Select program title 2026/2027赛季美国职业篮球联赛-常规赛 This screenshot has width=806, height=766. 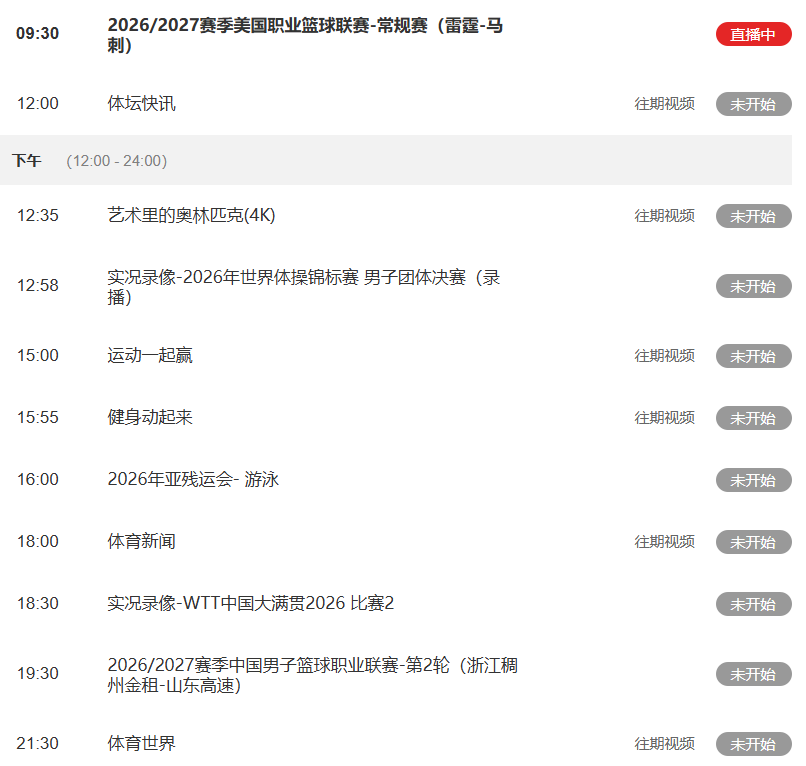305,35
